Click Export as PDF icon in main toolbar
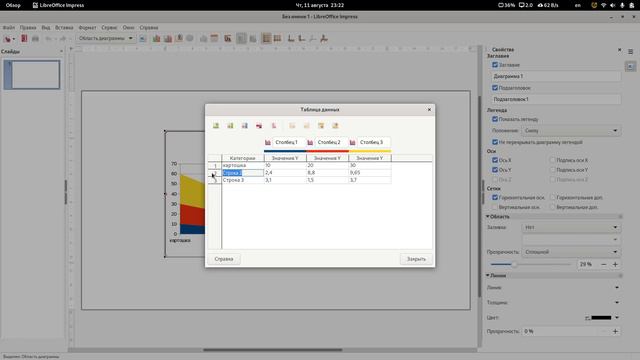The height and width of the screenshot is (360, 640). [x=24, y=38]
